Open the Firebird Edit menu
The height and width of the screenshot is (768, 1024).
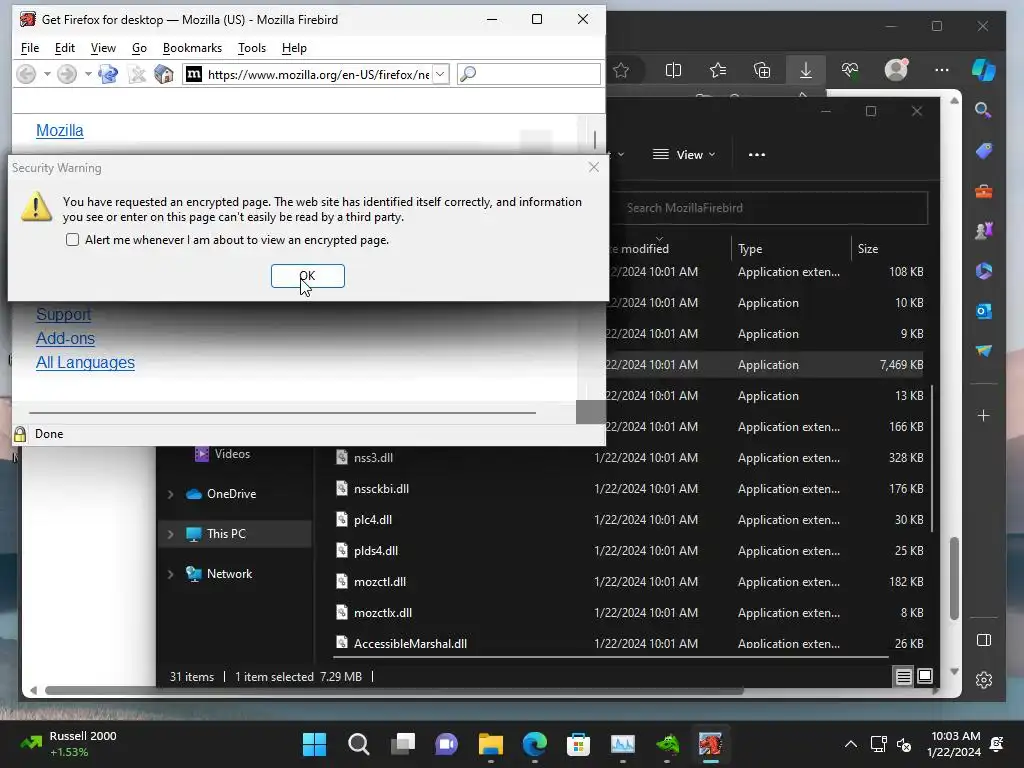65,48
